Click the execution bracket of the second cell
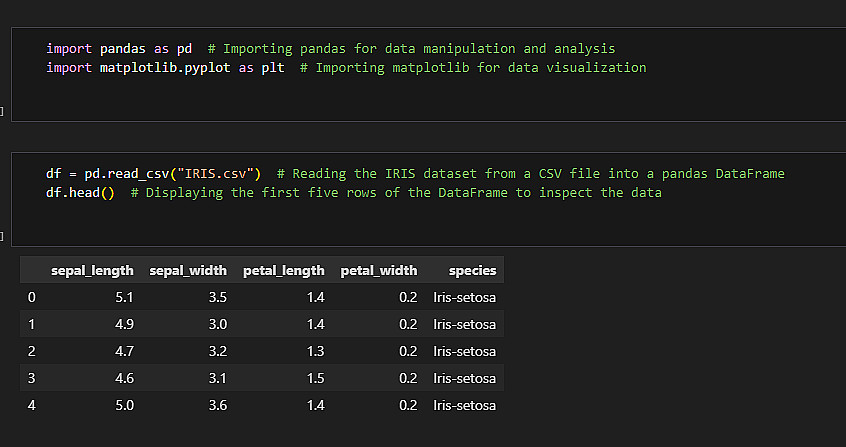The image size is (846, 447). pos(2,236)
